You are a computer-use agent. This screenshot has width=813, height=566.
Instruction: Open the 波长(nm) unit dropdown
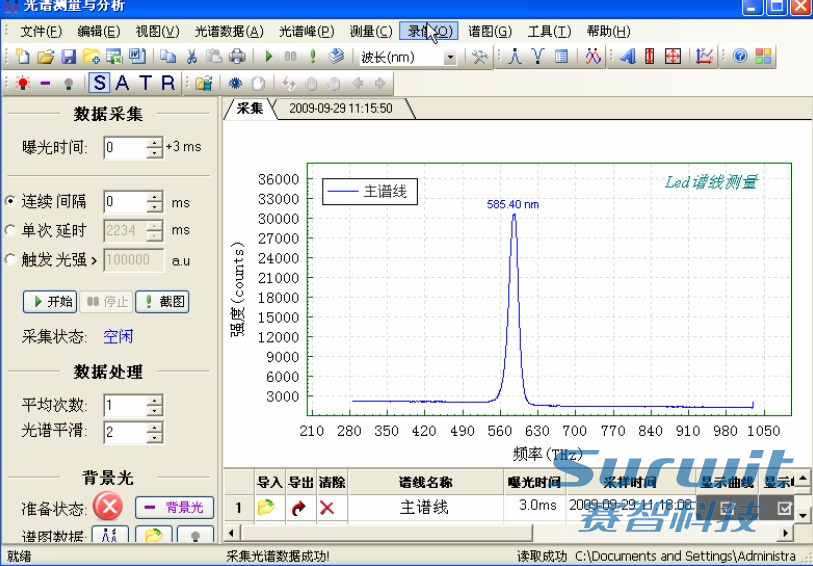[449, 58]
